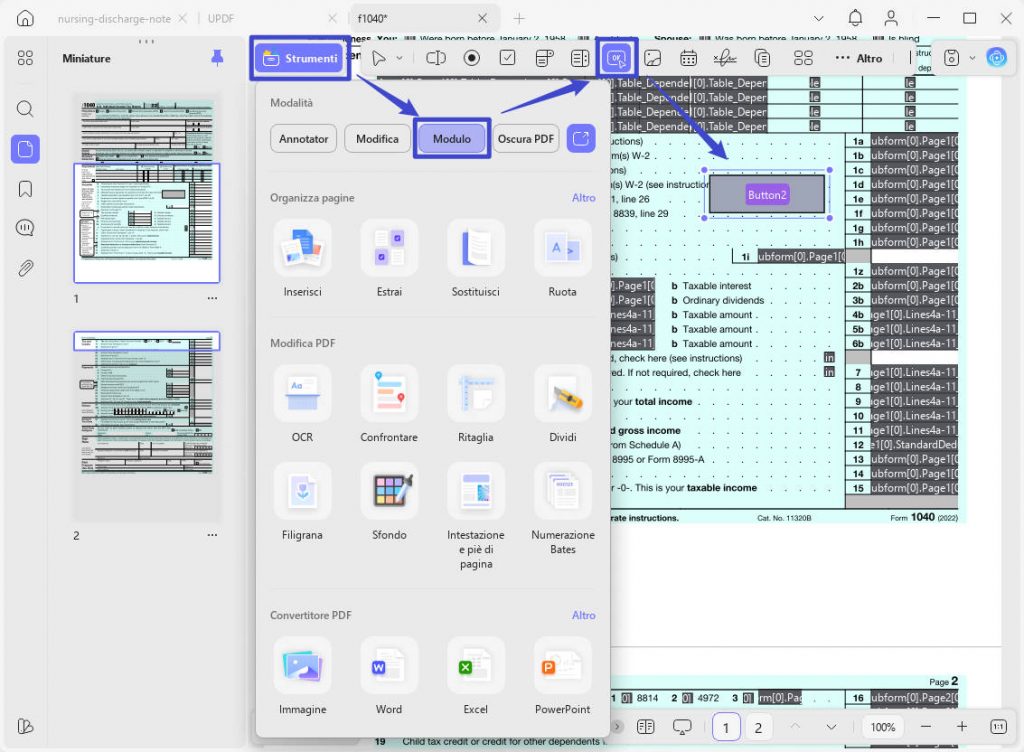Open the user account icon
1024x752 pixels.
point(891,18)
